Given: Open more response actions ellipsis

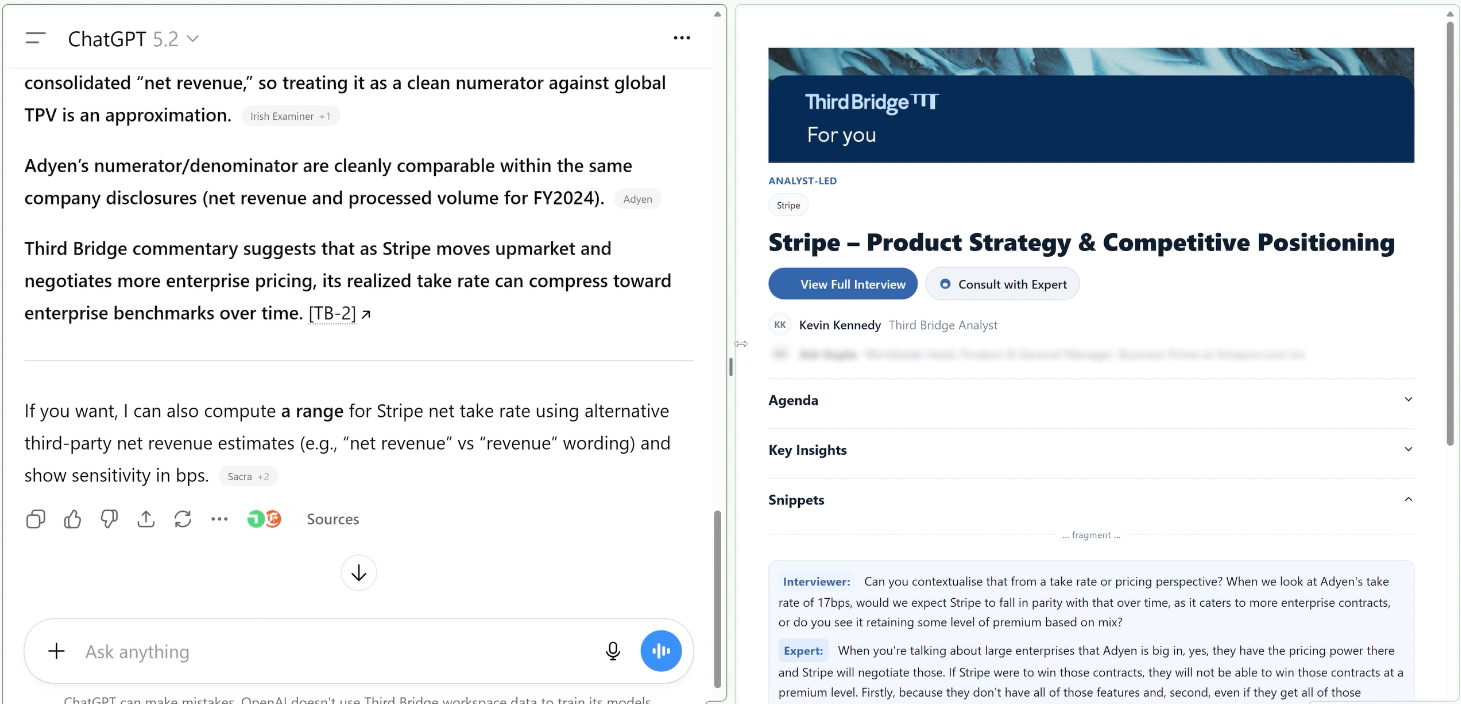Looking at the screenshot, I should pyautogui.click(x=219, y=519).
